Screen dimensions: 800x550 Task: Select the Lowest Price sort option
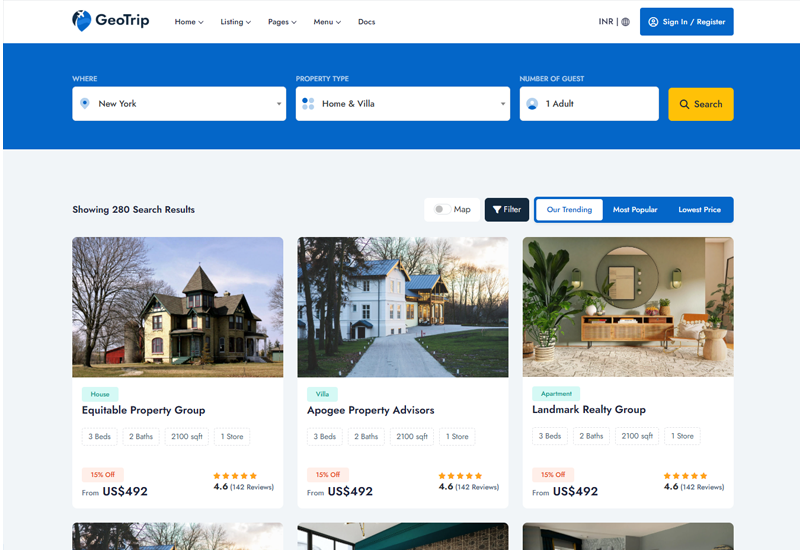pos(699,210)
